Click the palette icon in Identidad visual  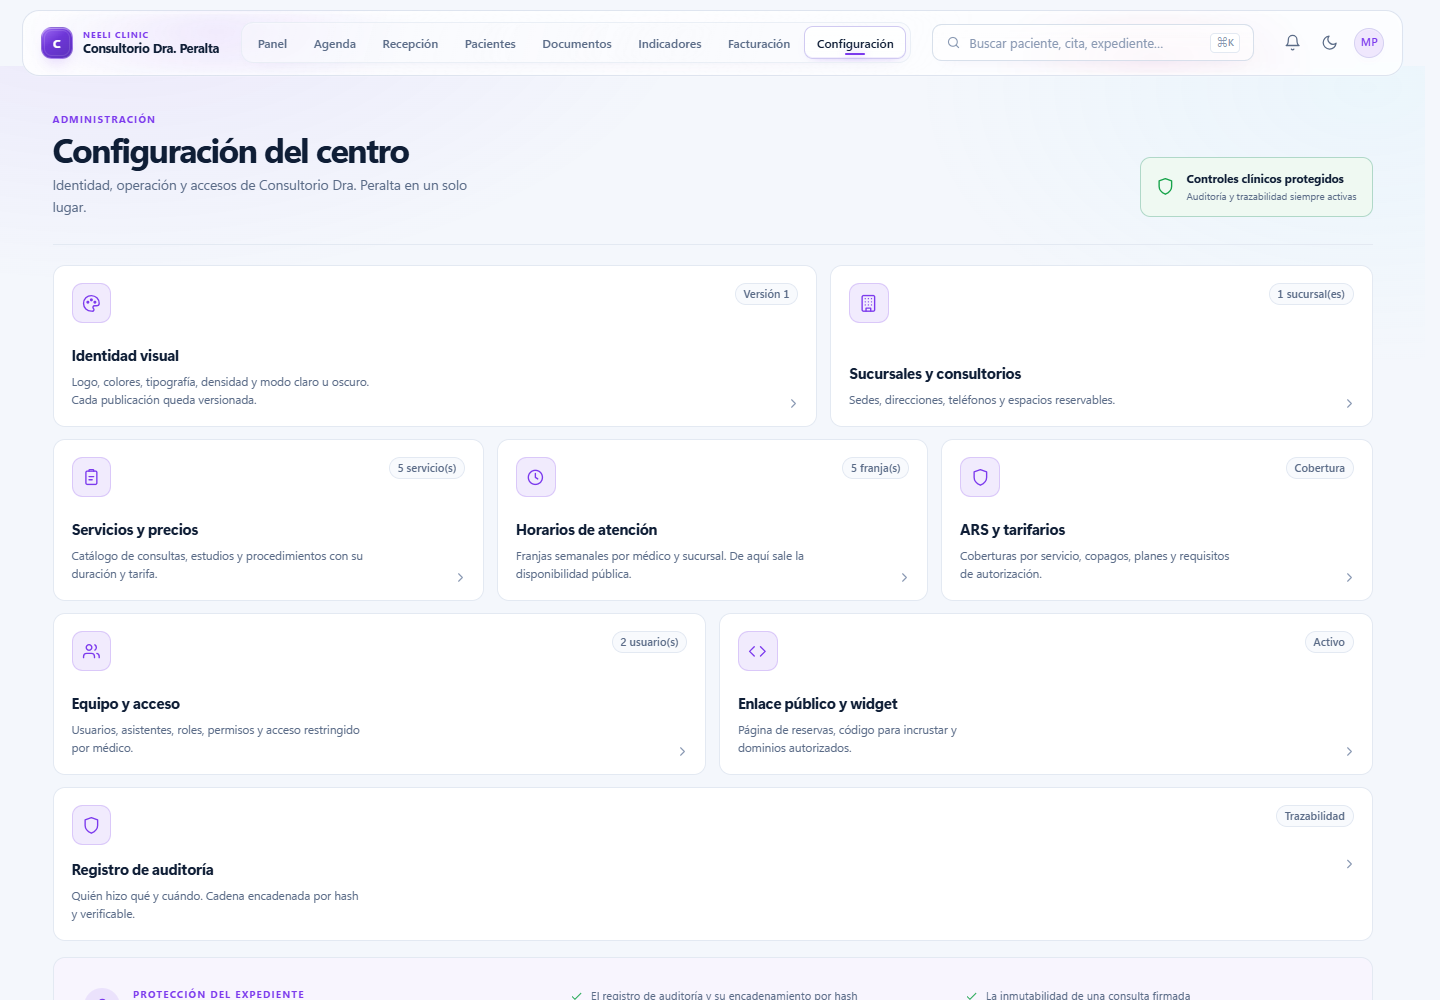91,303
